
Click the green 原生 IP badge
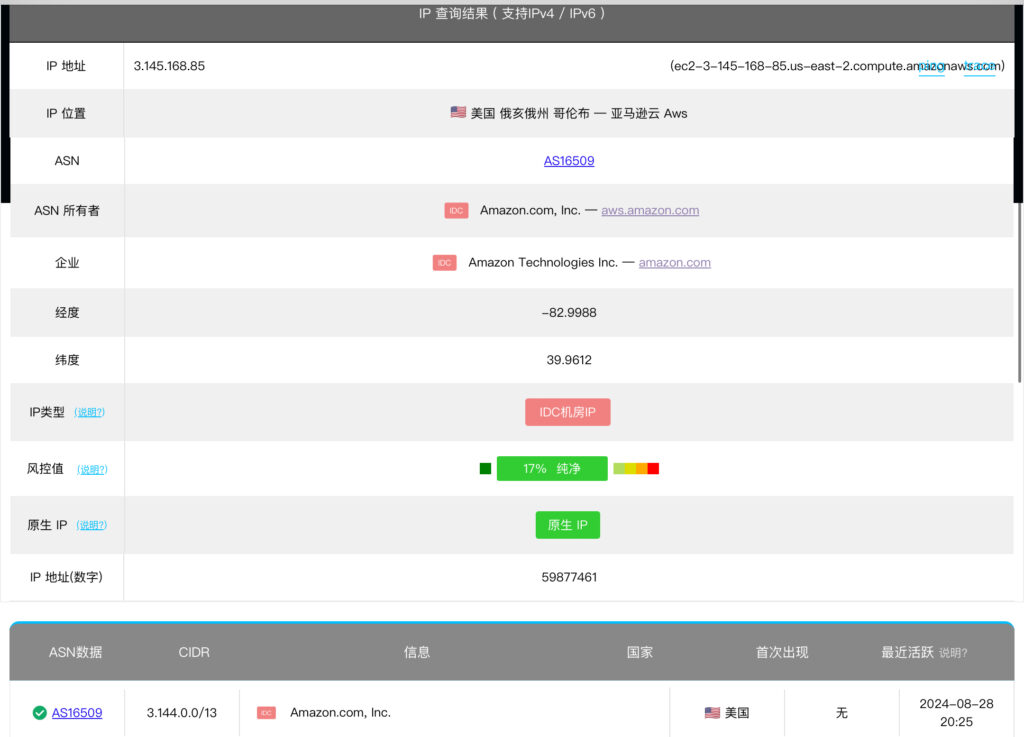tap(567, 525)
